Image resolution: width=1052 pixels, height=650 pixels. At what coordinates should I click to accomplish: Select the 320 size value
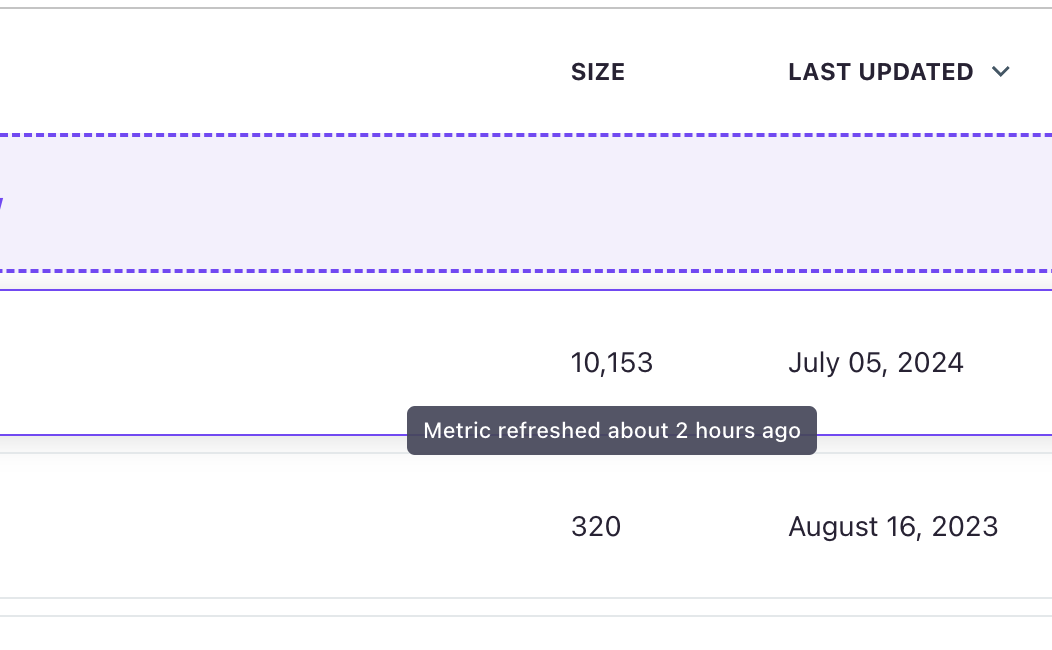pyautogui.click(x=596, y=527)
